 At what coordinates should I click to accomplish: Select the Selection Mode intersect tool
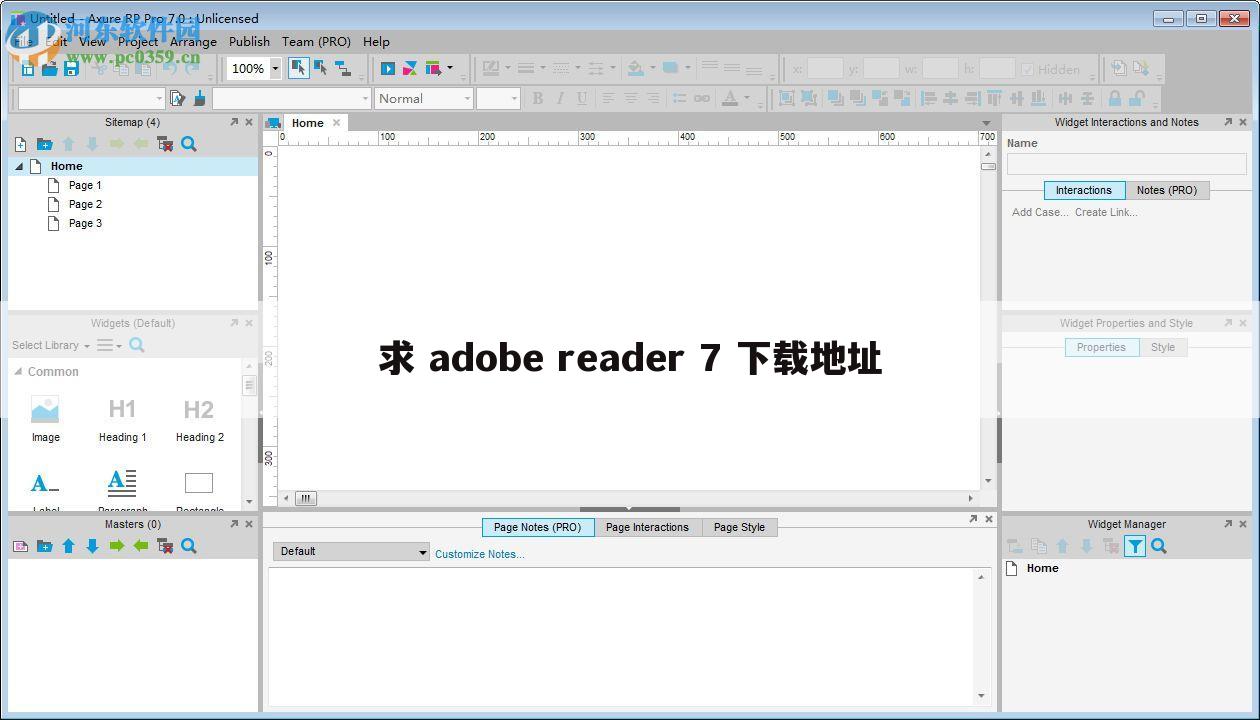(x=298, y=68)
